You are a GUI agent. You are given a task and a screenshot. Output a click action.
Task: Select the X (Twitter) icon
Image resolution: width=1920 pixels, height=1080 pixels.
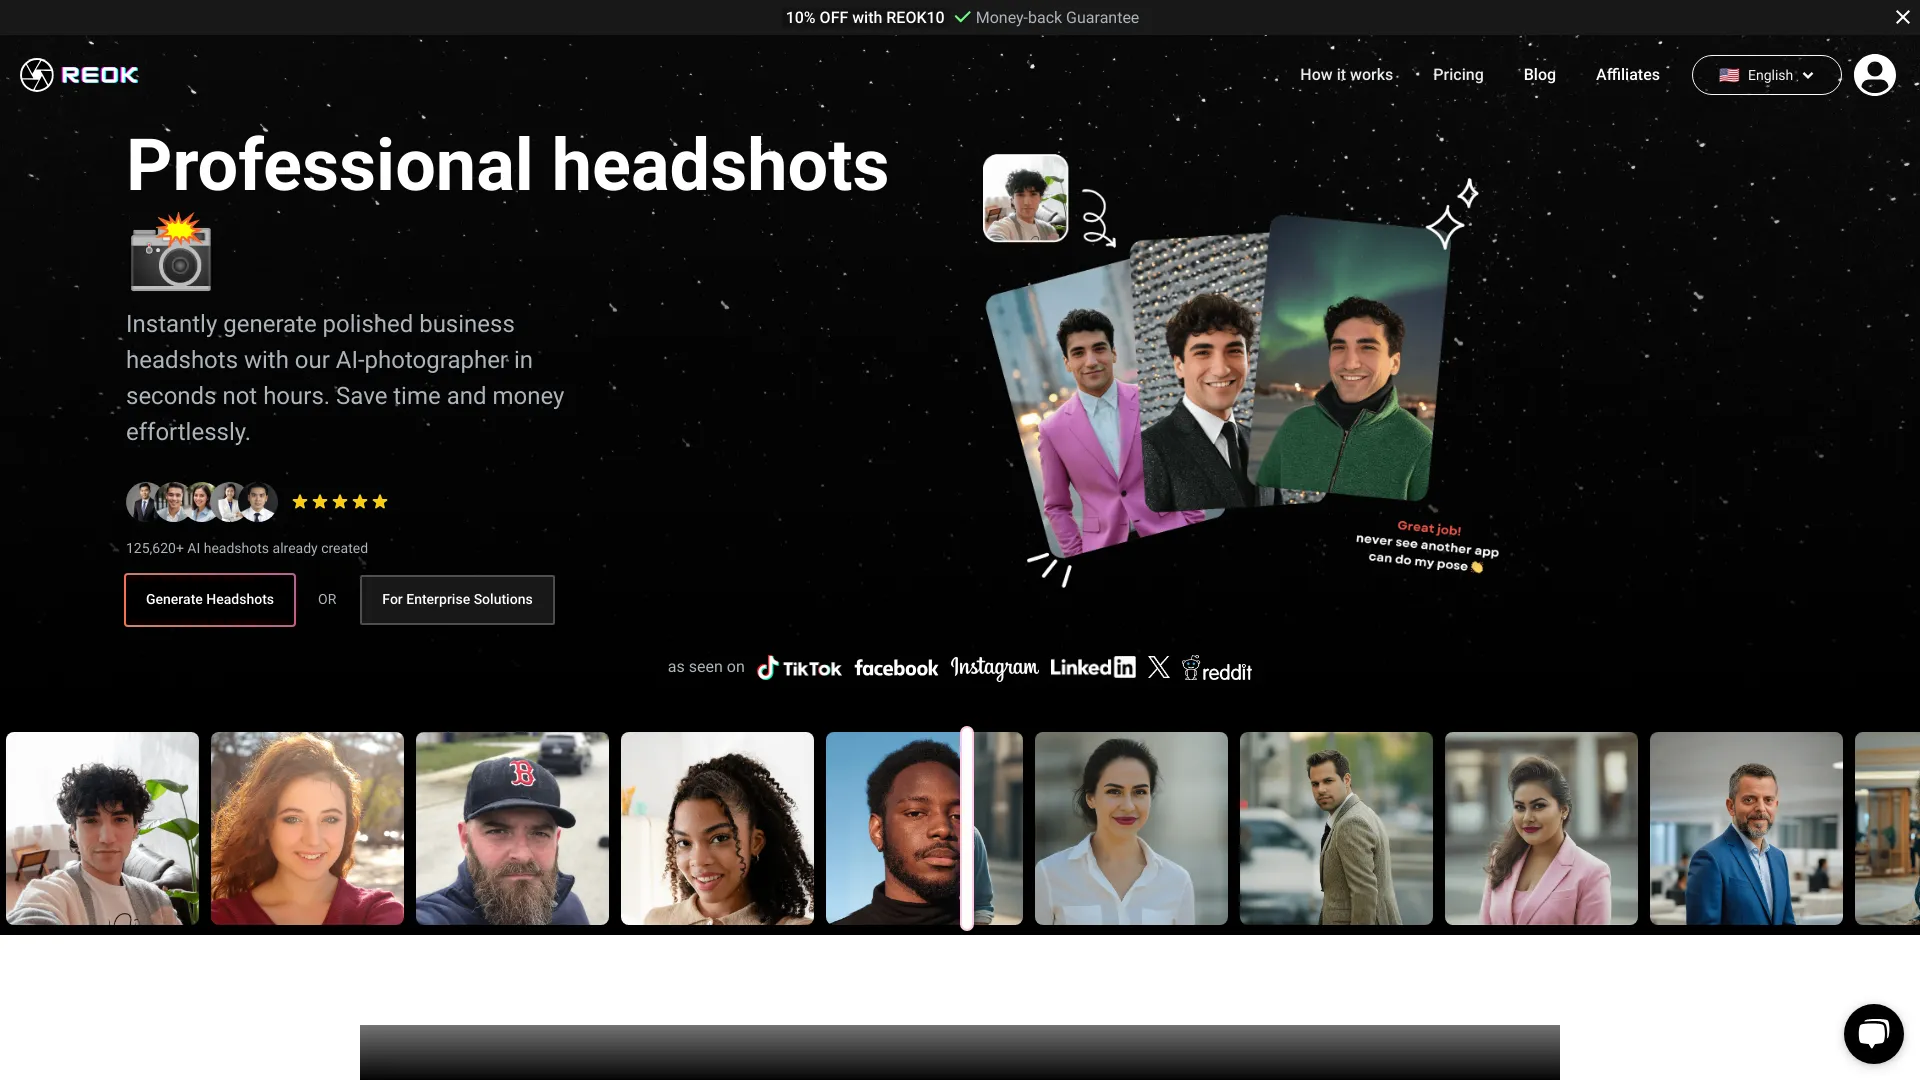[1158, 667]
